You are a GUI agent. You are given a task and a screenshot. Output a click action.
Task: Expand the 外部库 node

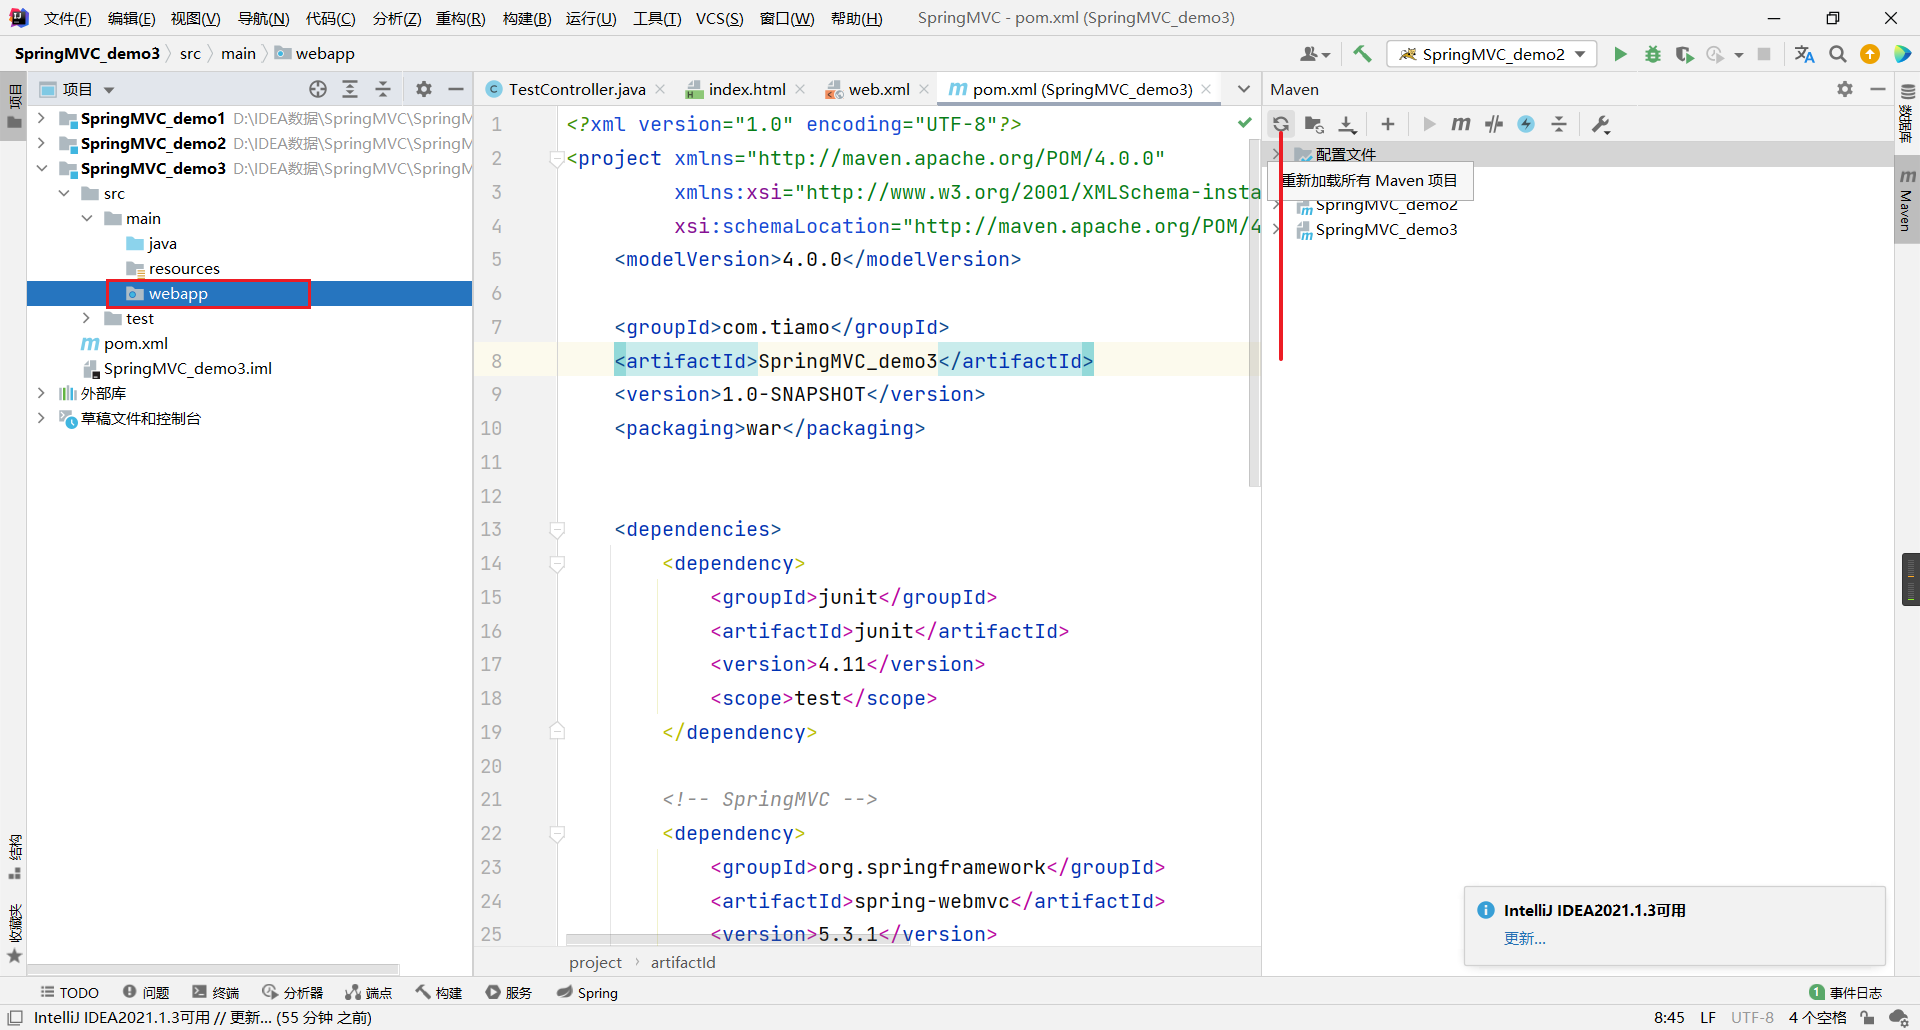(x=41, y=393)
